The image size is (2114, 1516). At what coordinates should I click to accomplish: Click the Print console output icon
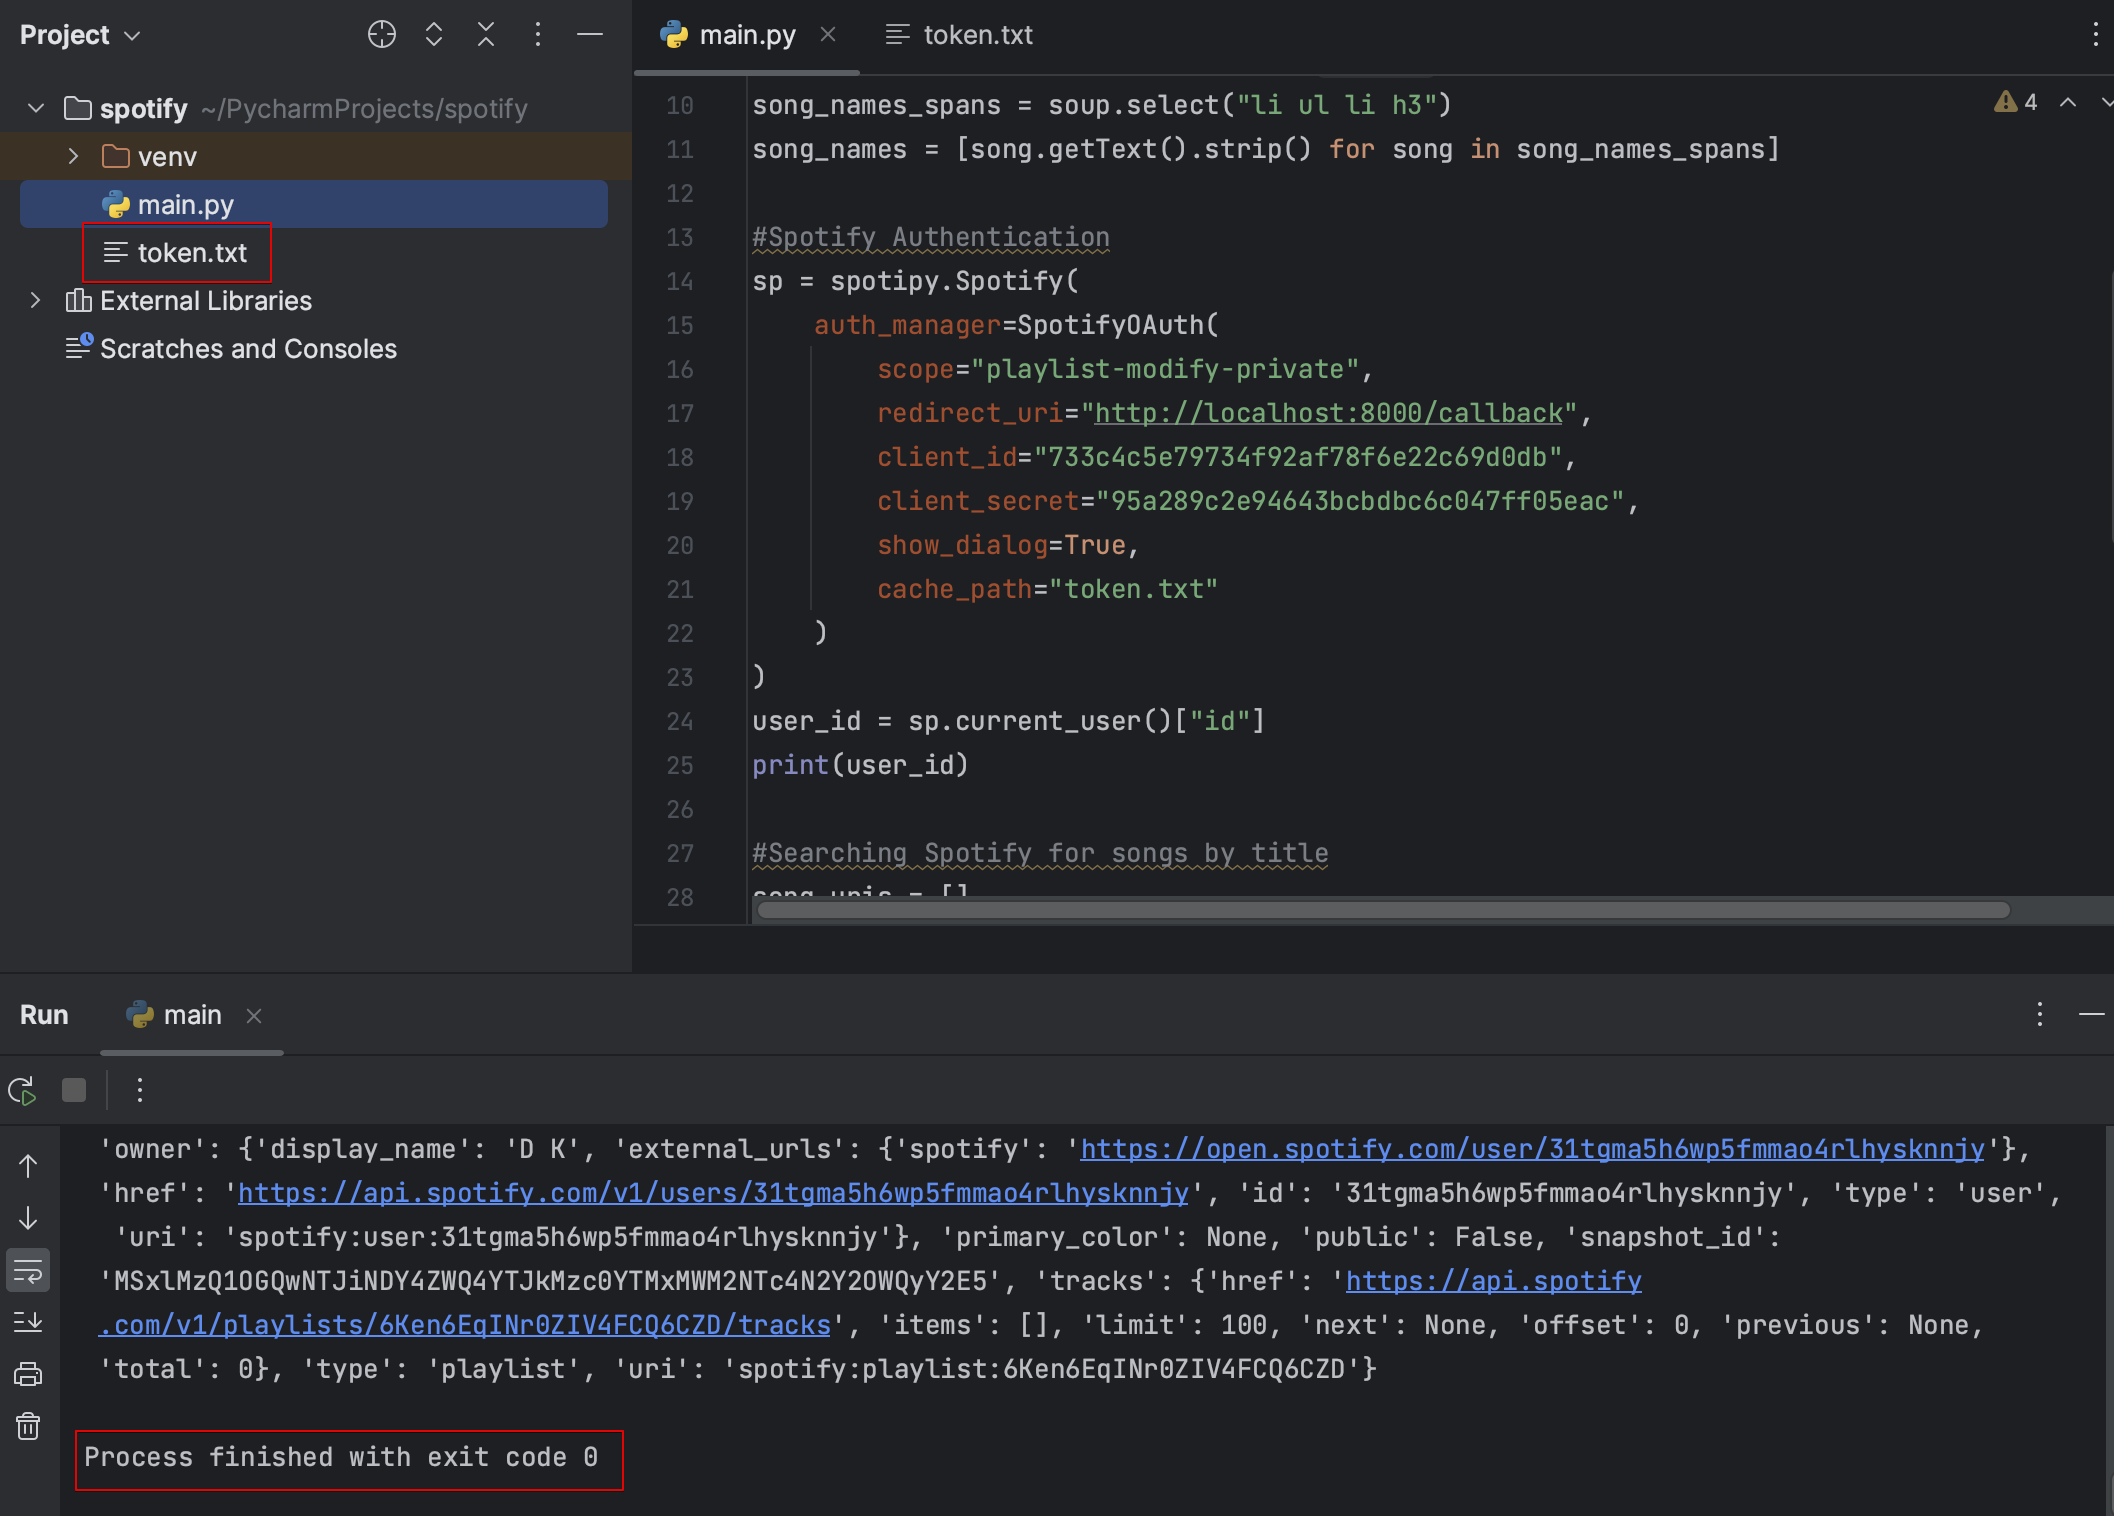click(x=28, y=1374)
